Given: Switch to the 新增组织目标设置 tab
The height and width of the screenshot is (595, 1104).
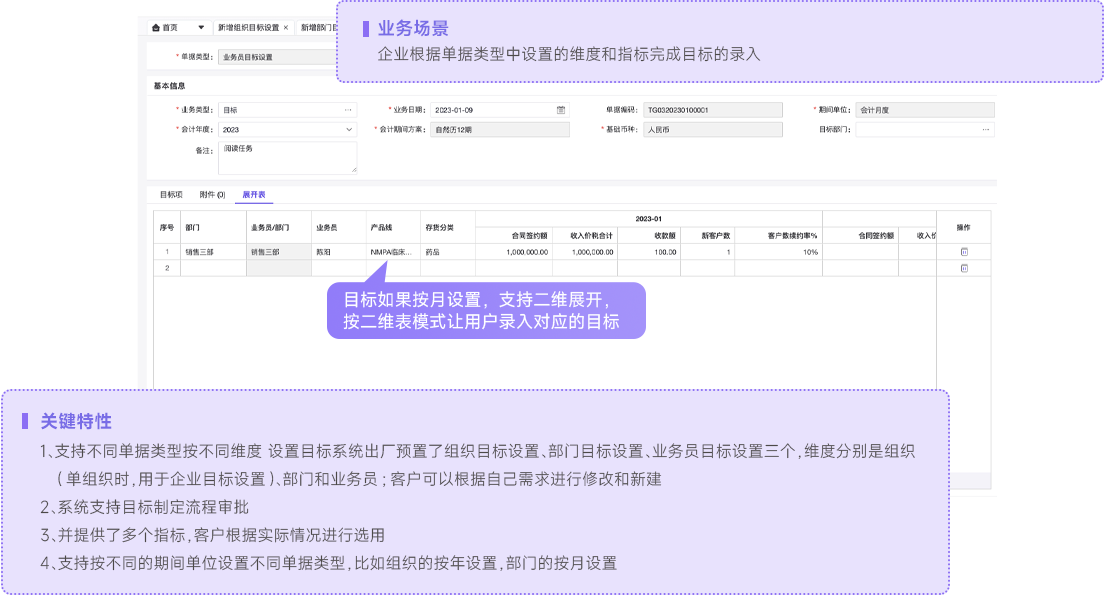Looking at the screenshot, I should pyautogui.click(x=248, y=28).
